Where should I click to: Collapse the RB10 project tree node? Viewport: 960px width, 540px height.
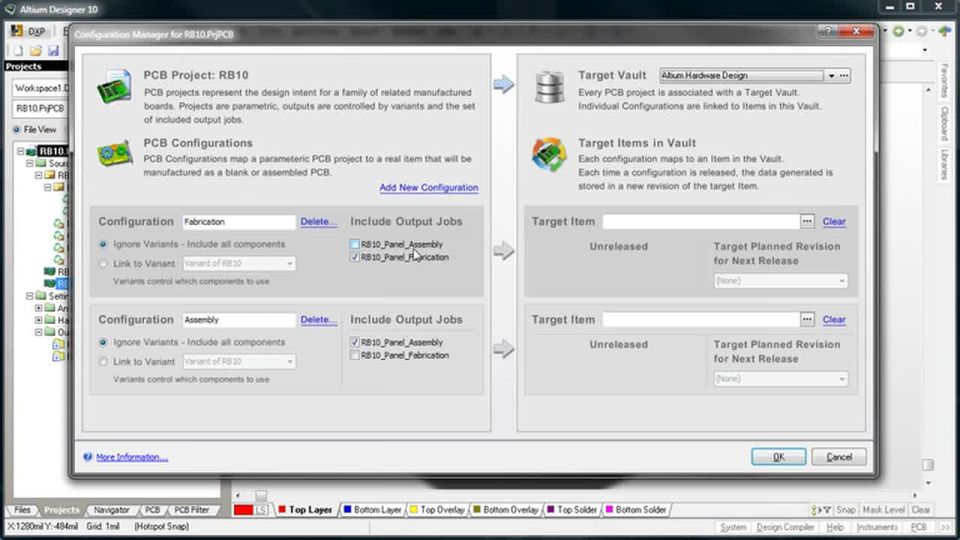[x=21, y=151]
